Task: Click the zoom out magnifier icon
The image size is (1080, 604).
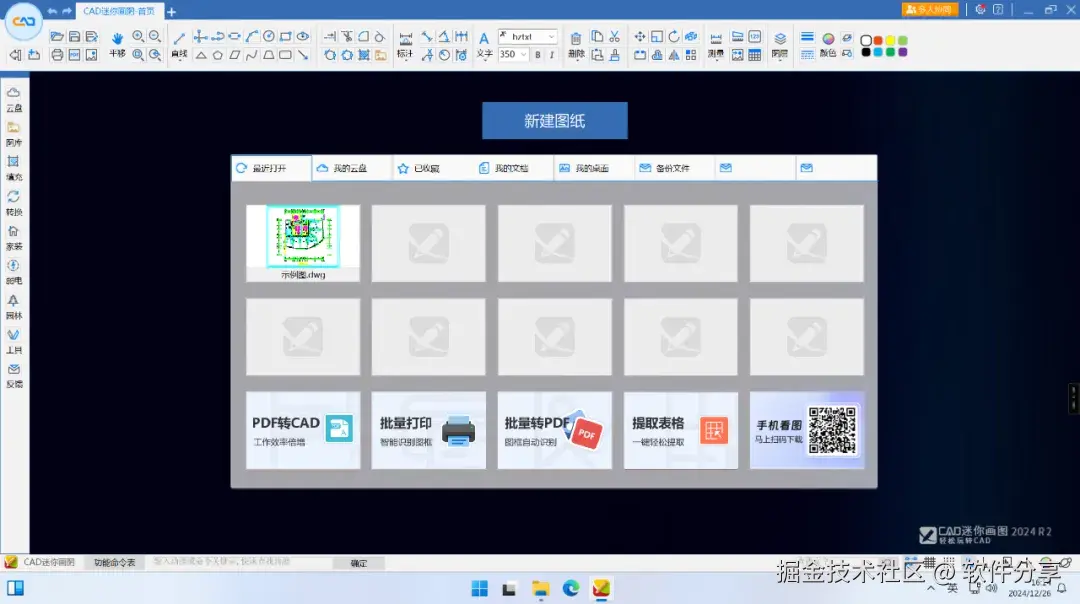Action: (155, 37)
